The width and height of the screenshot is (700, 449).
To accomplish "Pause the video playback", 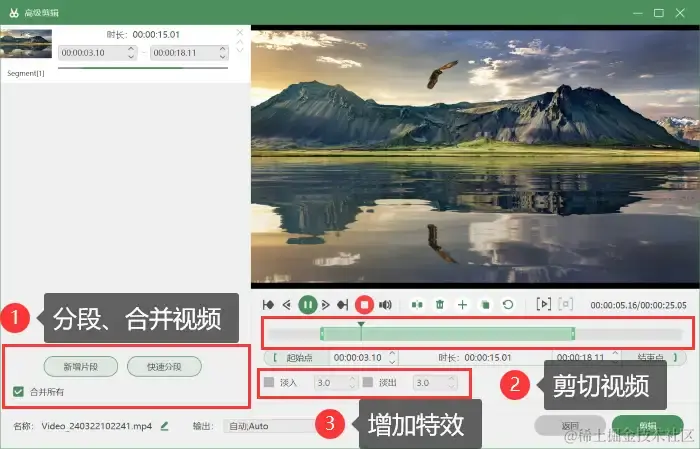I will (308, 305).
